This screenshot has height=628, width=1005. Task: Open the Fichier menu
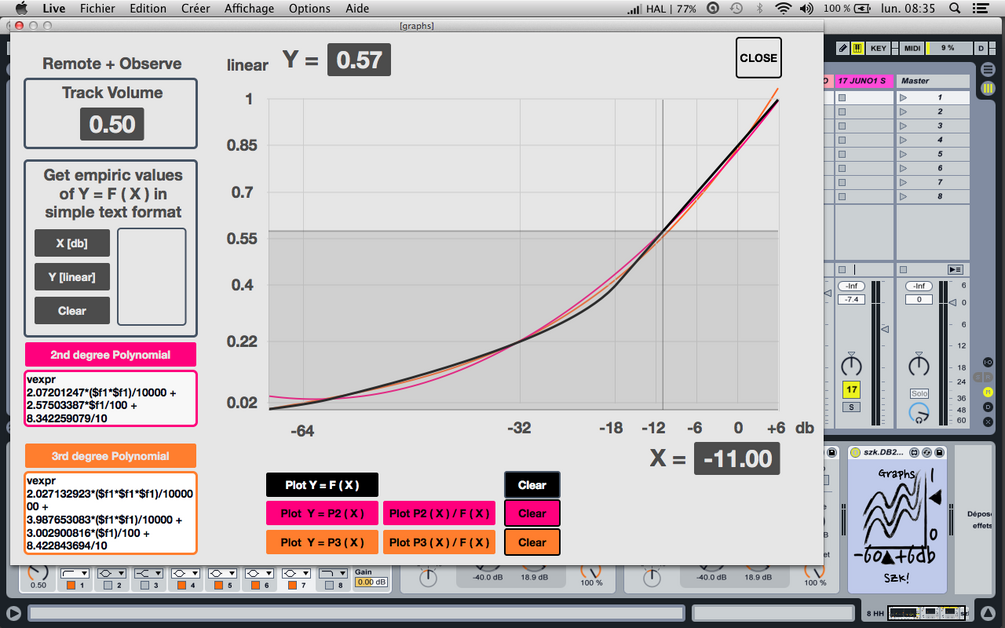point(97,8)
